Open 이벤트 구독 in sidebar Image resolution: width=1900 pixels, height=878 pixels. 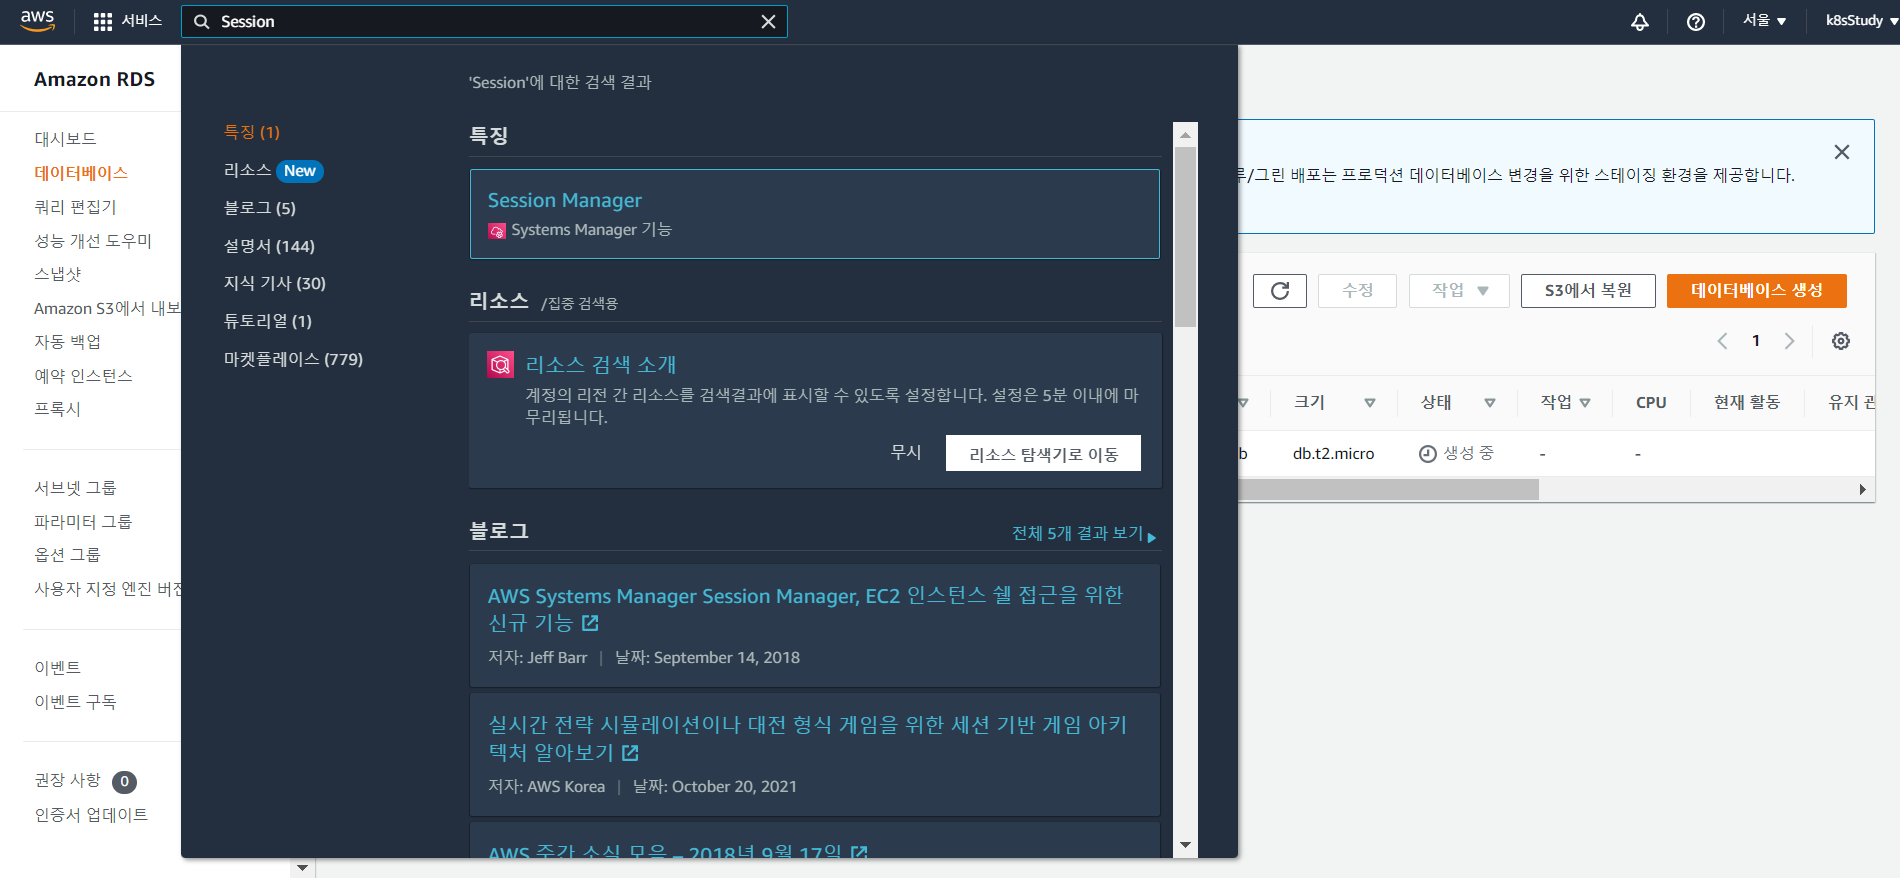75,702
